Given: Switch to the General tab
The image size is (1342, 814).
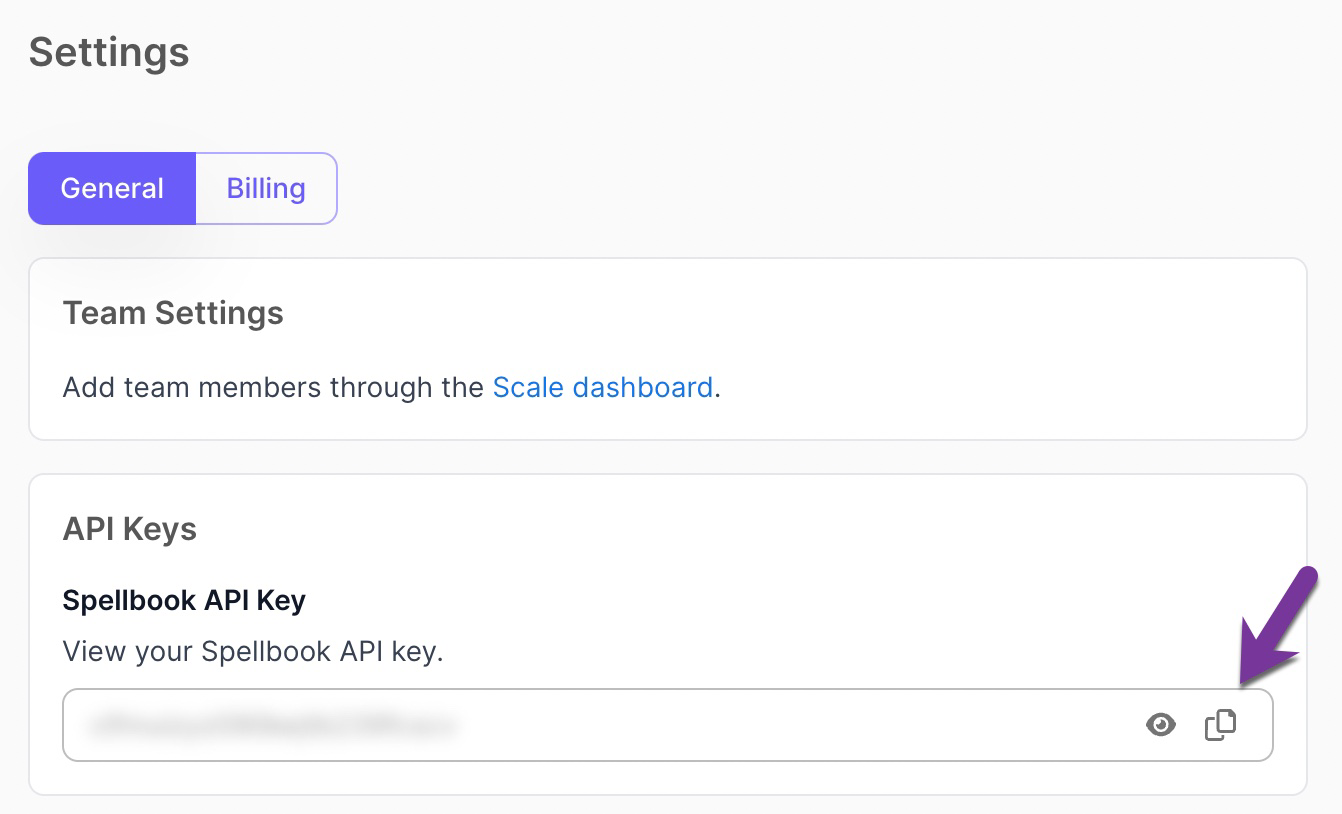Looking at the screenshot, I should pos(112,188).
